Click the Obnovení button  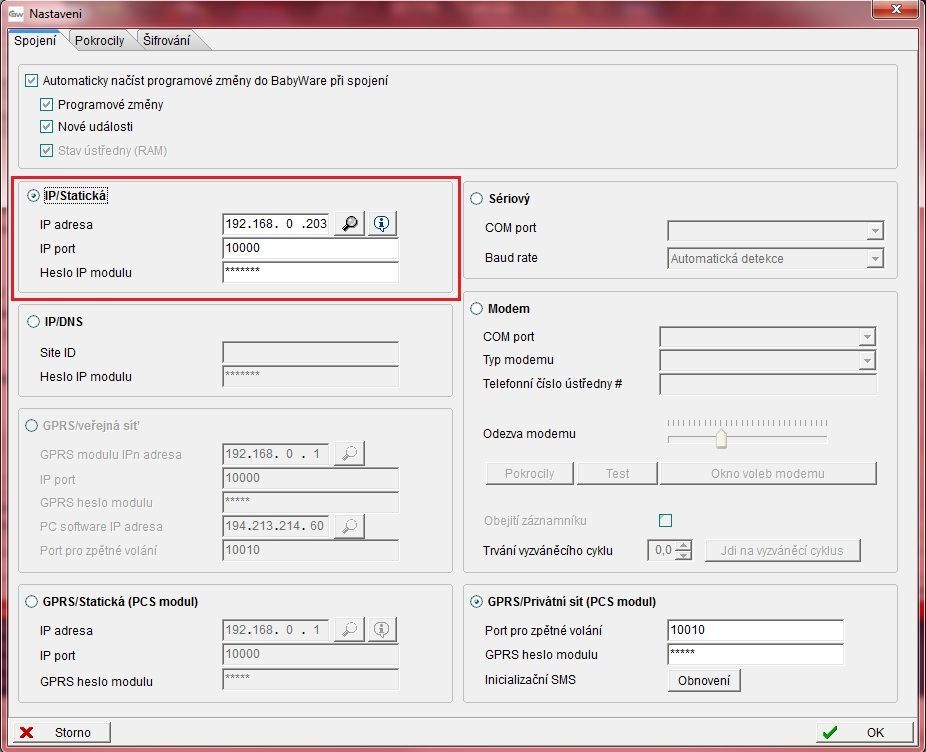pyautogui.click(x=704, y=680)
